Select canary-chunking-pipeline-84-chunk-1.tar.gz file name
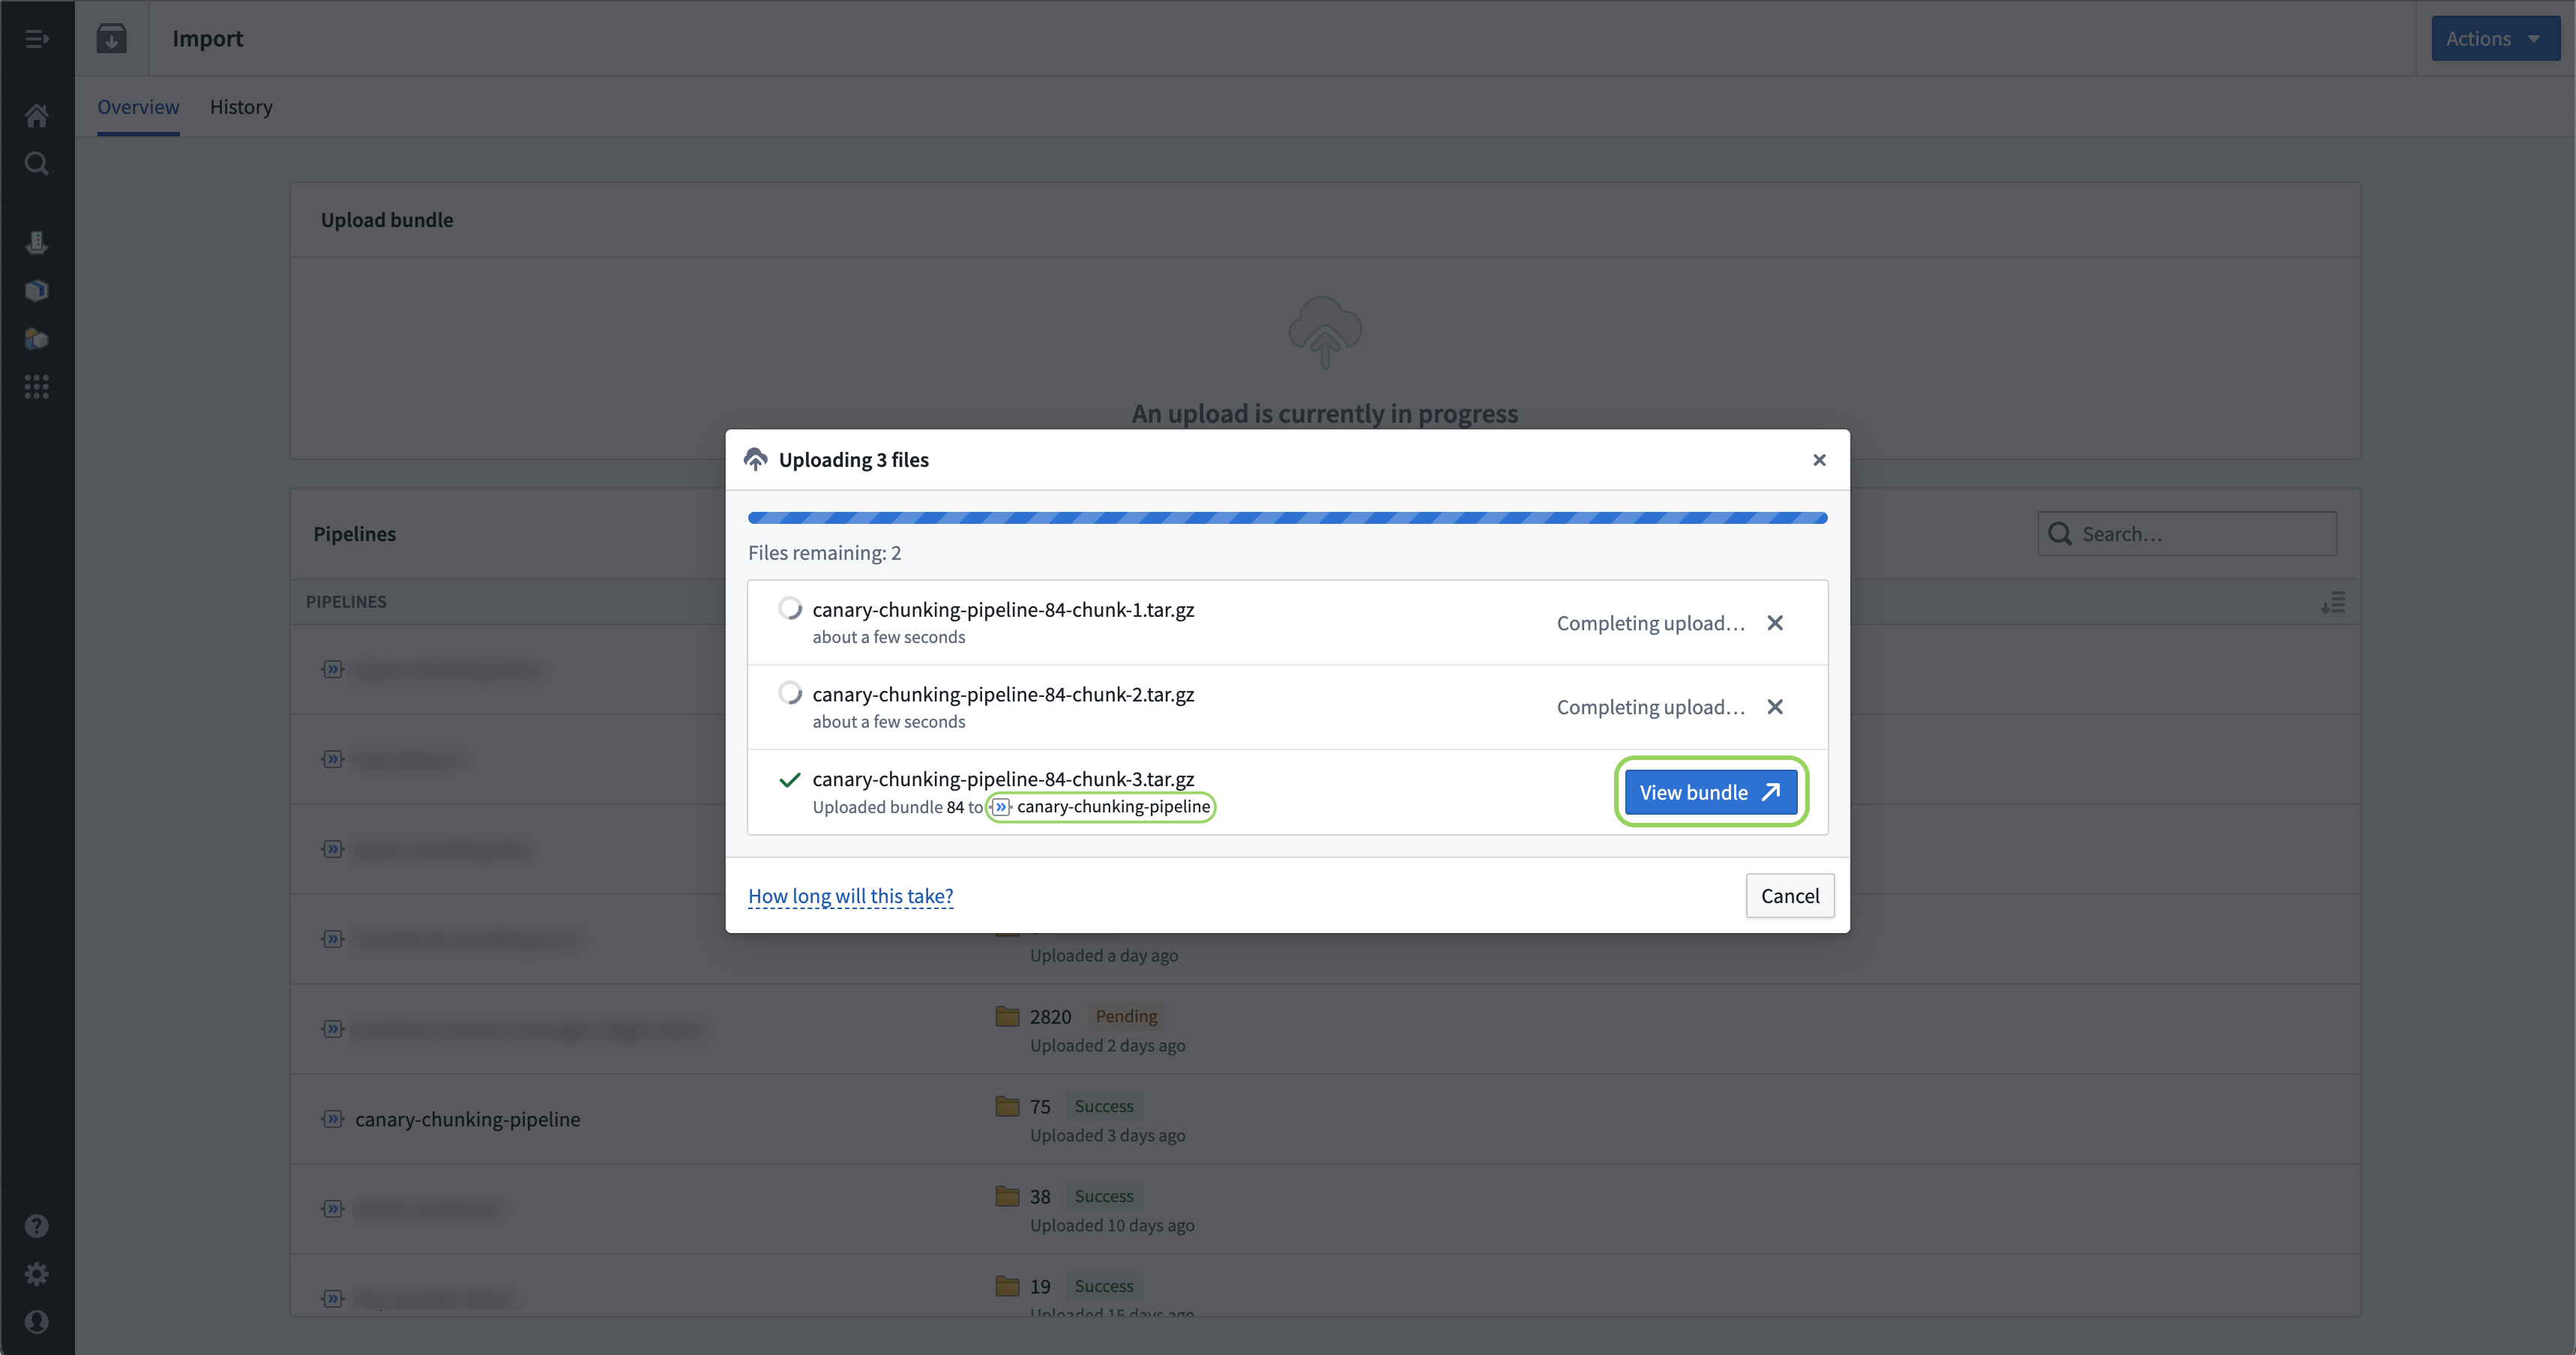Image resolution: width=2576 pixels, height=1355 pixels. point(1003,610)
